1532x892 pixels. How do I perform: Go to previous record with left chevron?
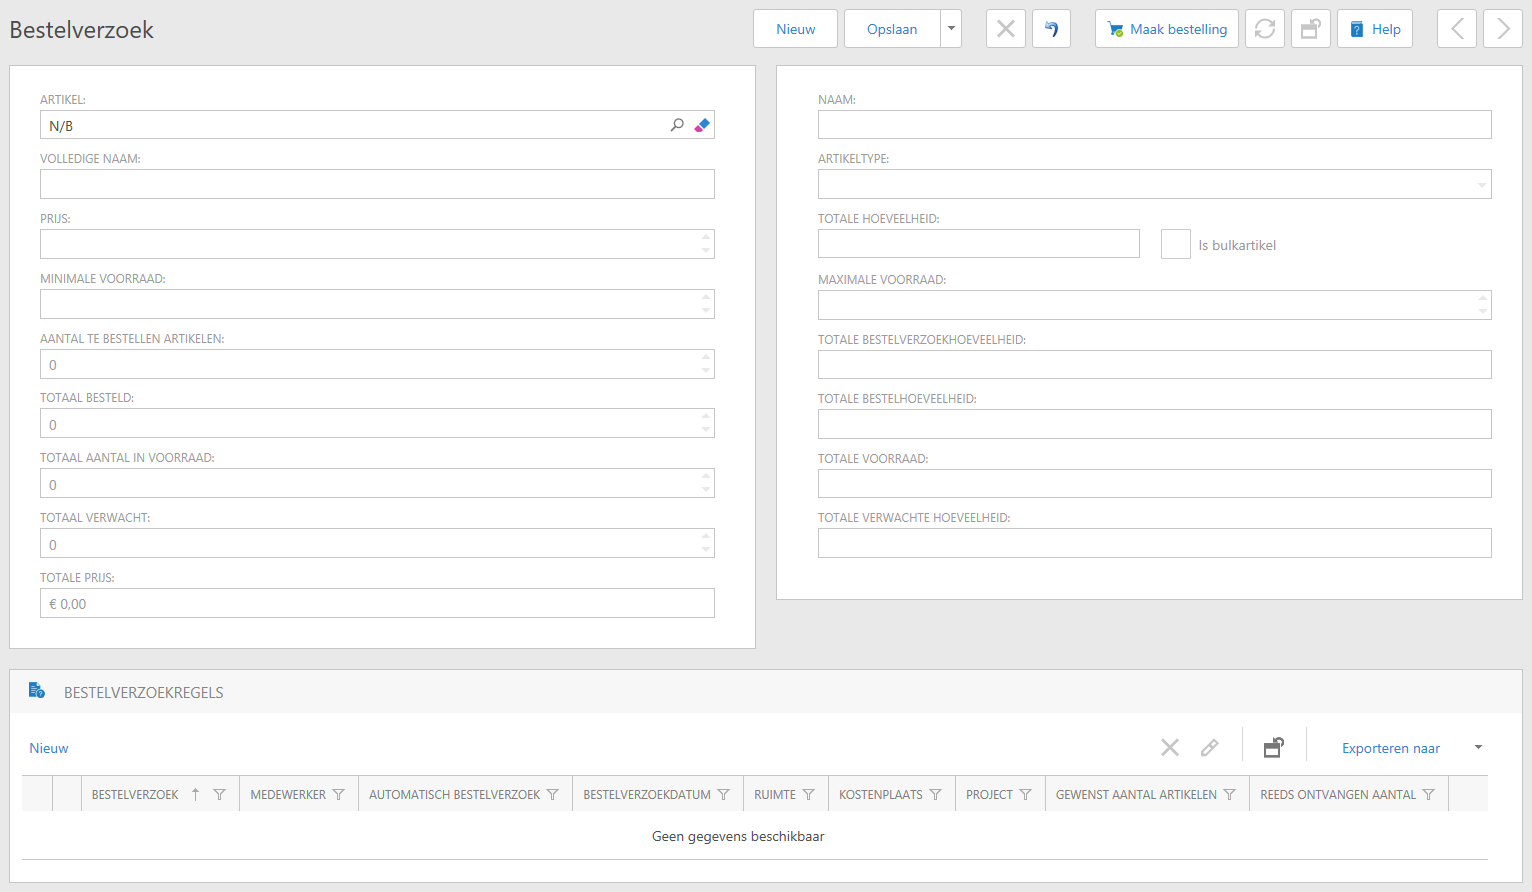(x=1457, y=29)
